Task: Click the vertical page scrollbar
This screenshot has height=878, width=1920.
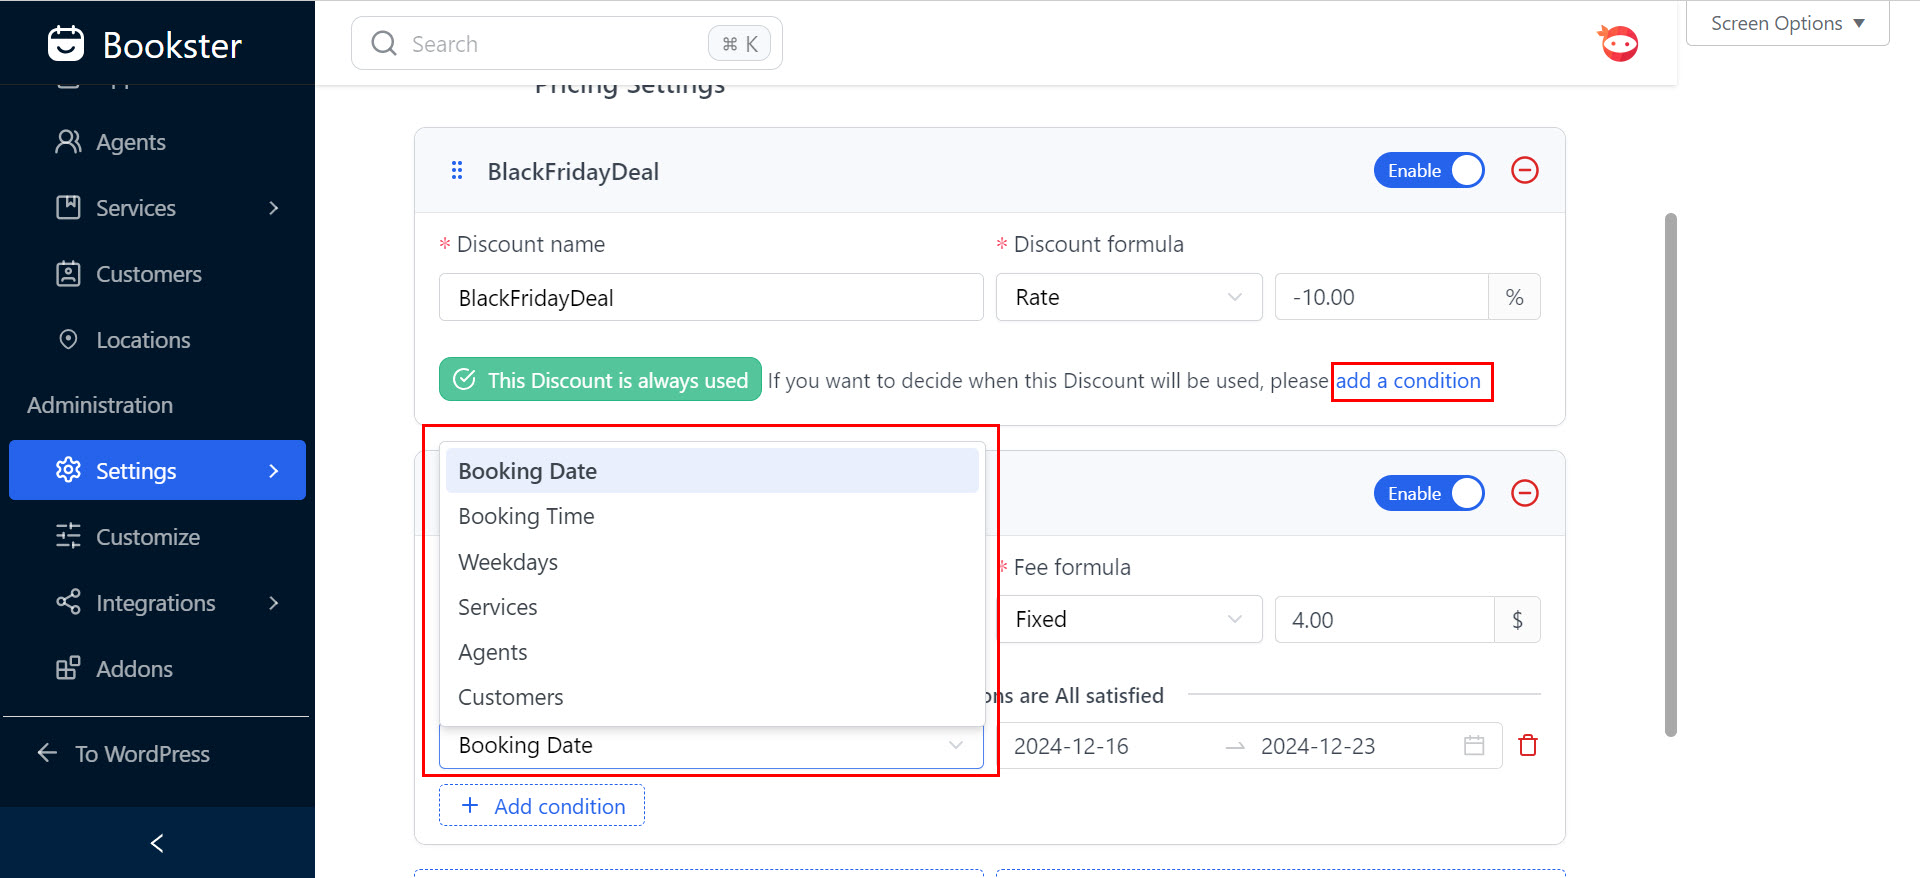Action: point(1670,475)
